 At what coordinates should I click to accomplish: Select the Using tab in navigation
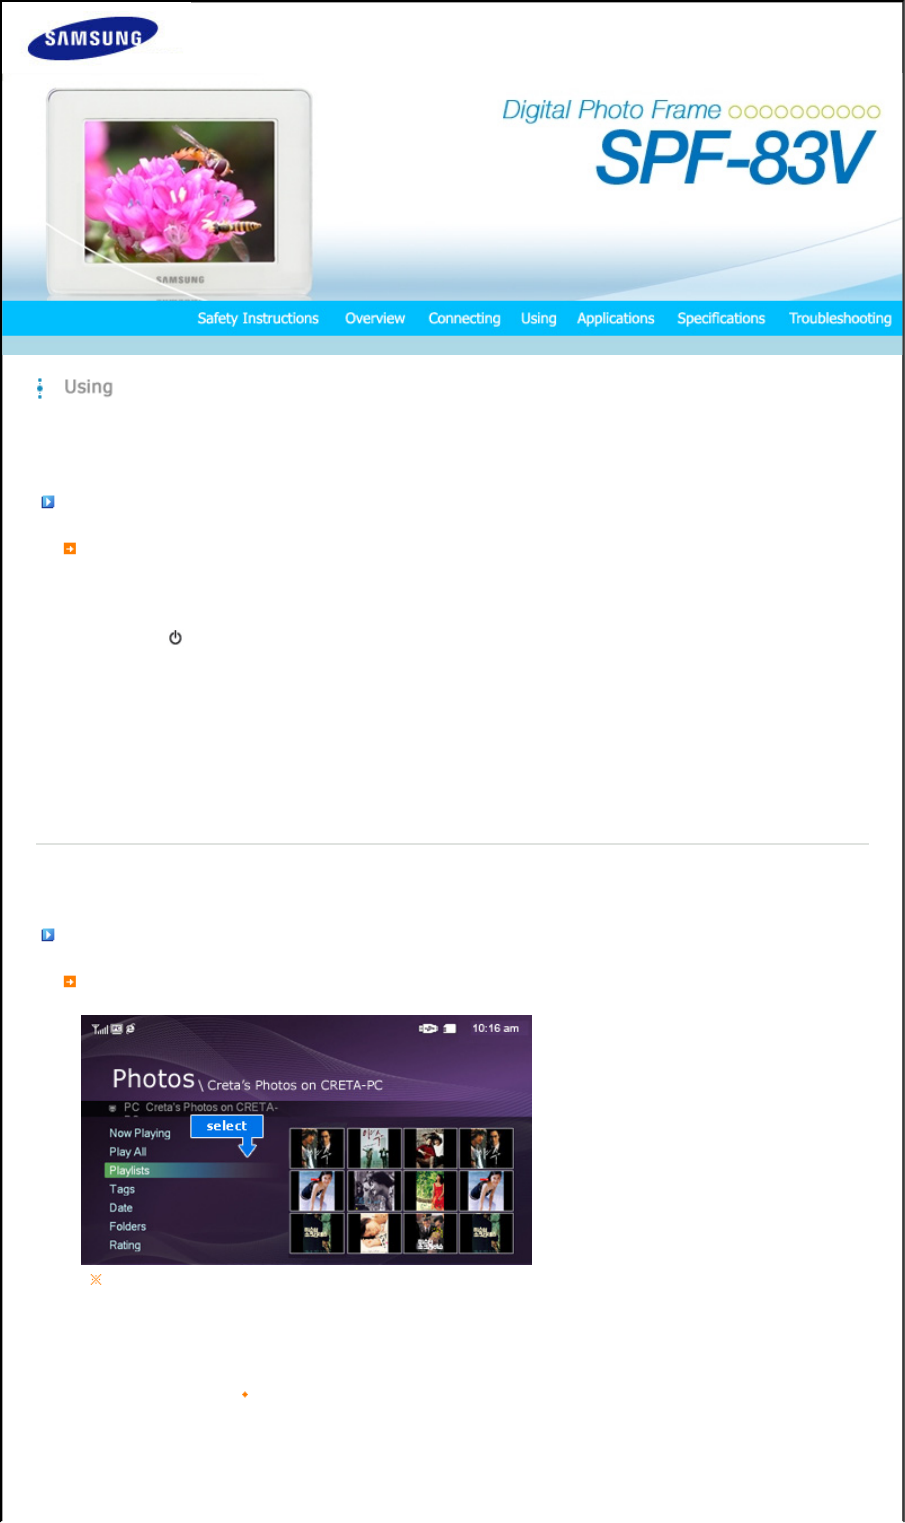(x=538, y=318)
